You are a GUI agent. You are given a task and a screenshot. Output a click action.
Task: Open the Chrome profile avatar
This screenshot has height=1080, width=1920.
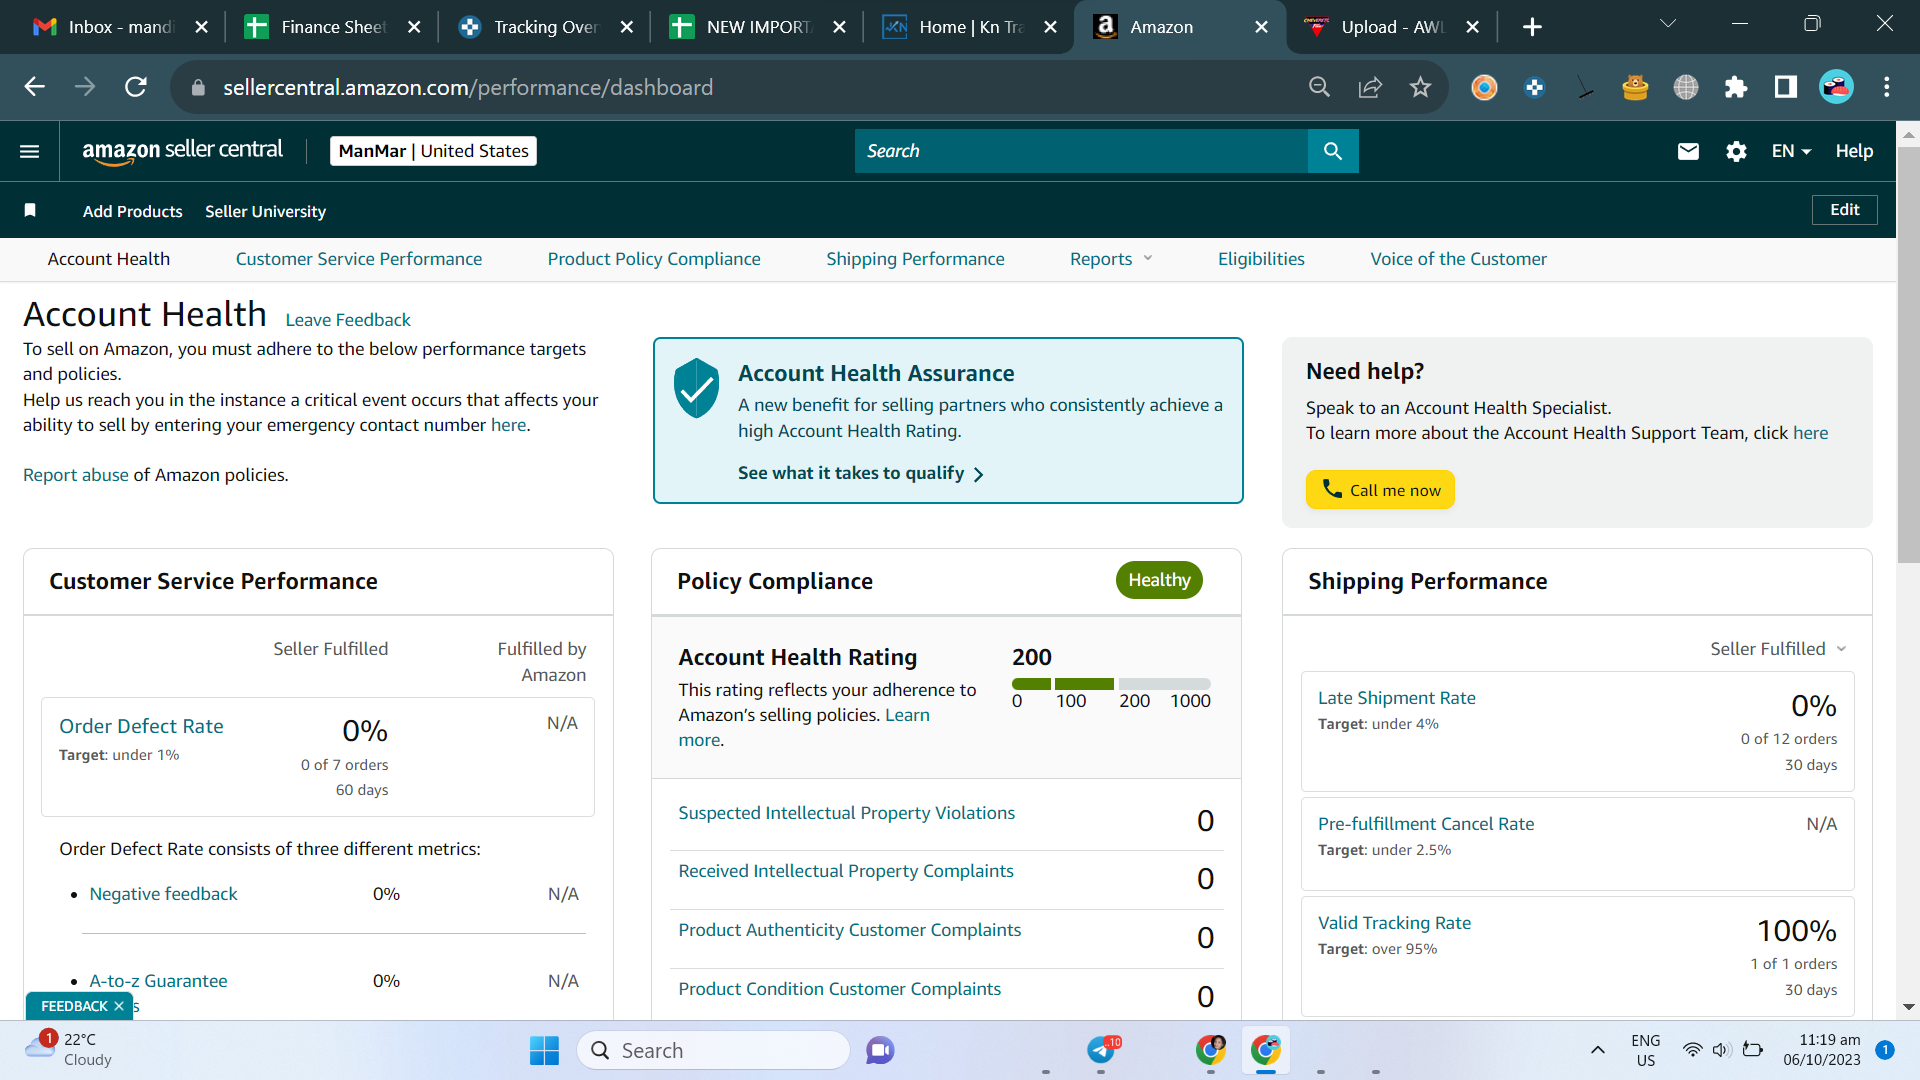tap(1836, 87)
